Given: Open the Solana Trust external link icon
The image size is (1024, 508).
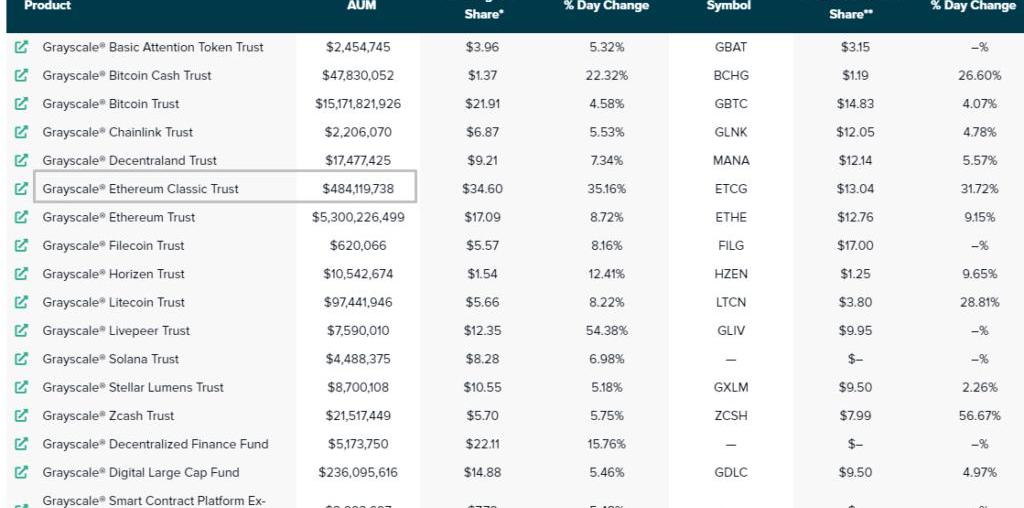Looking at the screenshot, I should (x=22, y=359).
